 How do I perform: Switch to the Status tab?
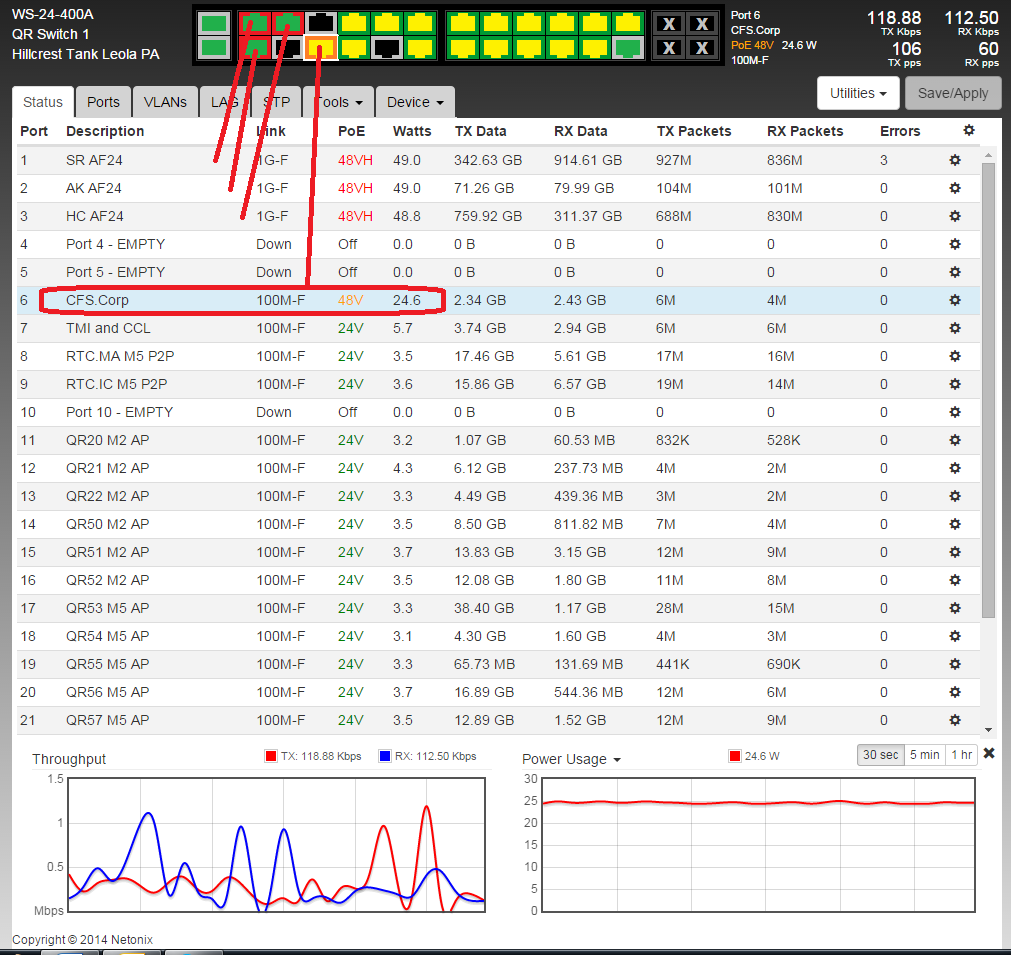click(43, 102)
